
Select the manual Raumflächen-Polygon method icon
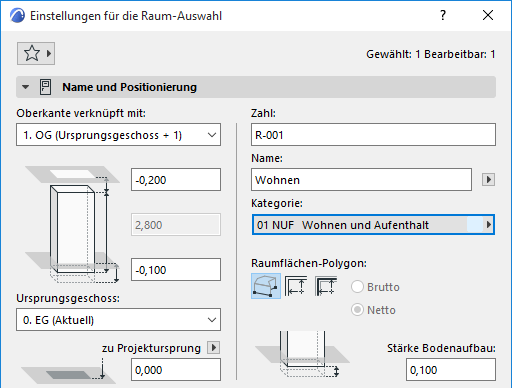(266, 286)
